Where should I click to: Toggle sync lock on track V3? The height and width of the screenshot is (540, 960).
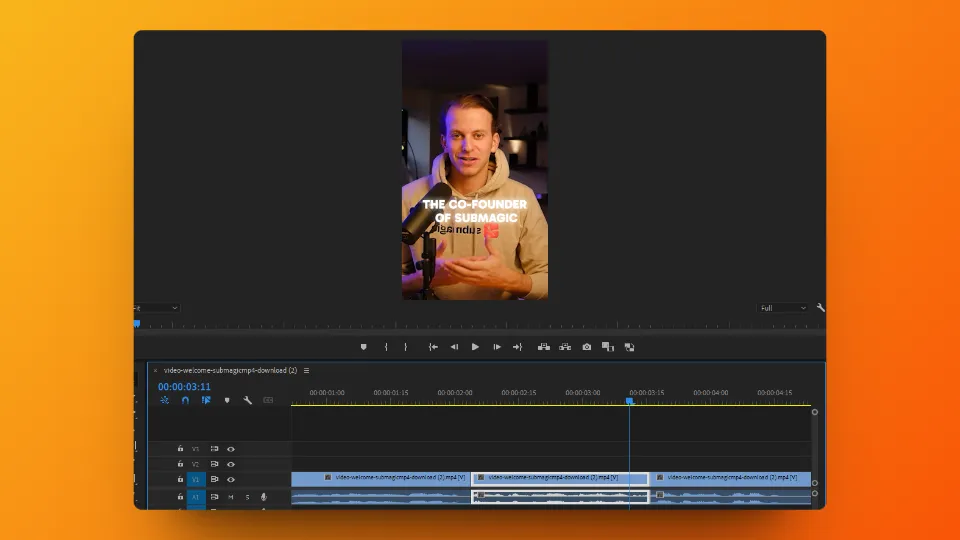pyautogui.click(x=214, y=449)
